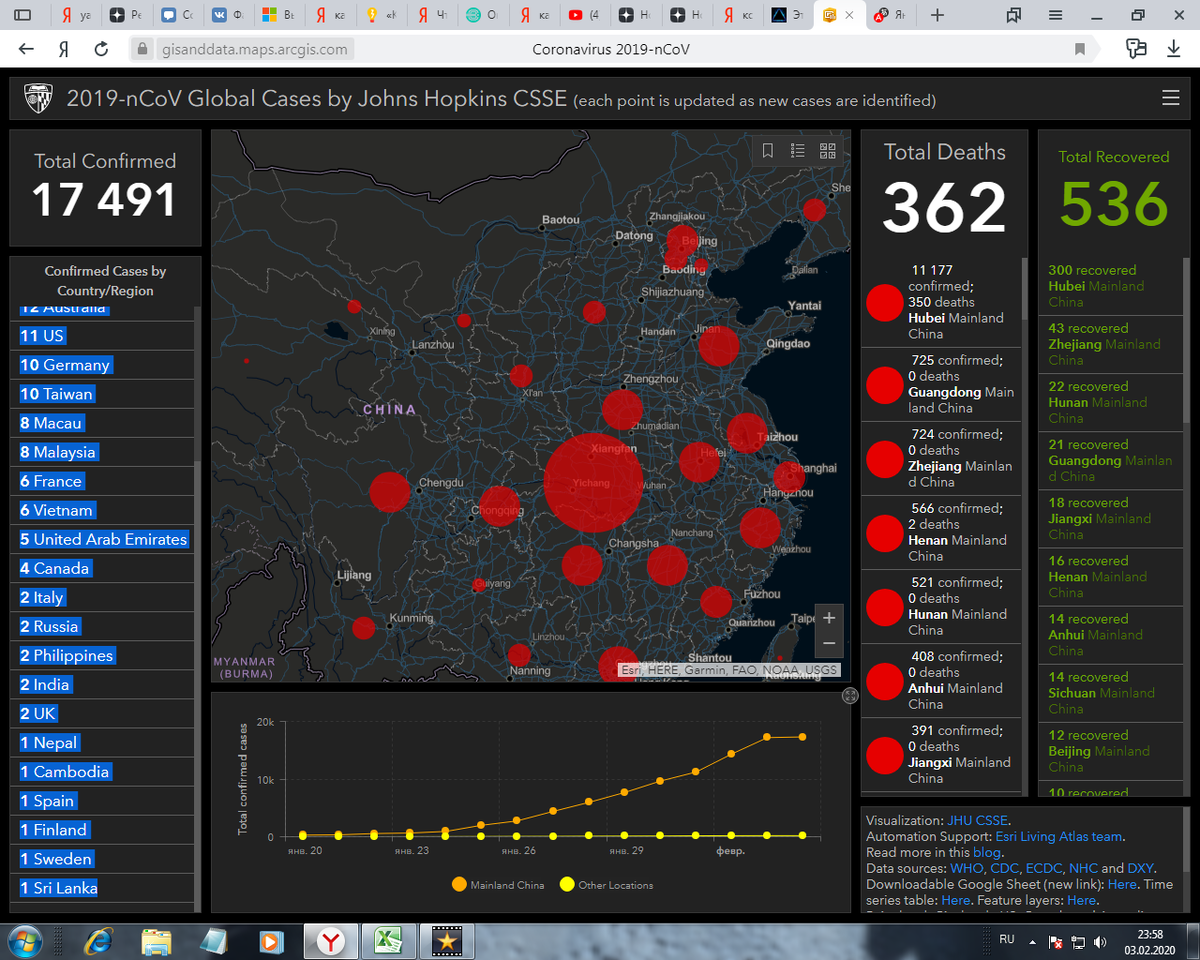The height and width of the screenshot is (960, 1200).
Task: Select '5 United Arab Emirates' row
Action: 102,539
